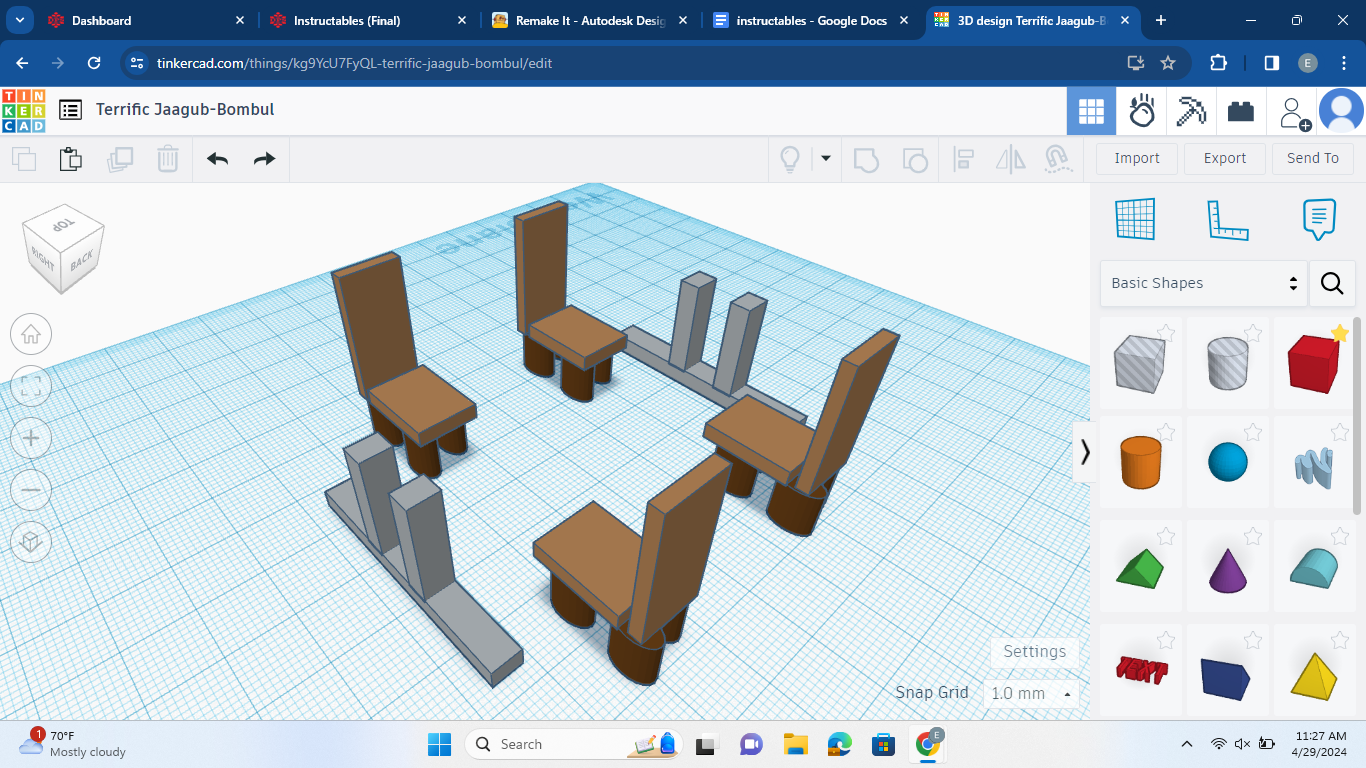
Task: Select the Workplane tool
Action: click(1135, 219)
